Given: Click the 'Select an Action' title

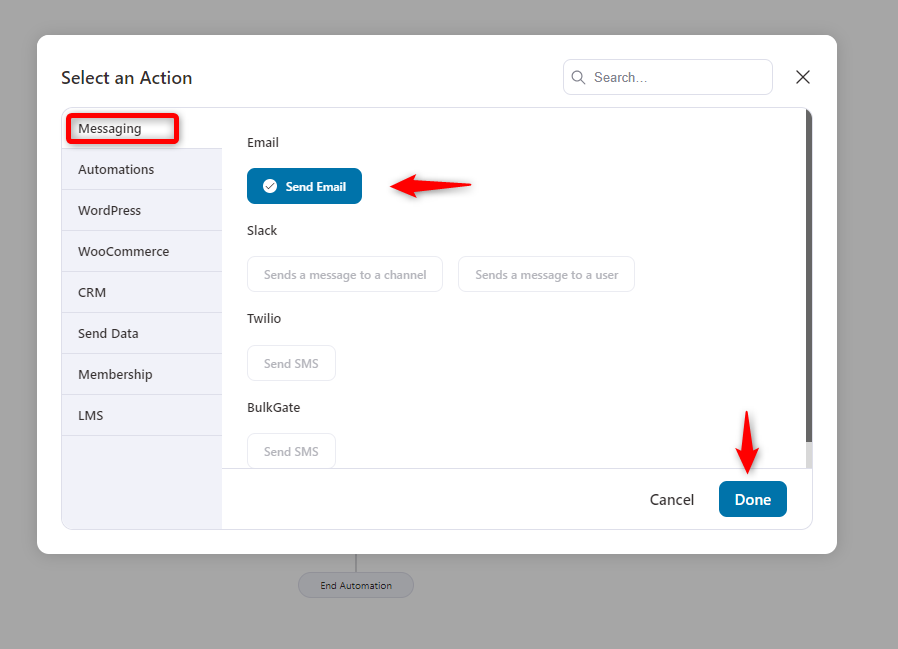Looking at the screenshot, I should [127, 78].
